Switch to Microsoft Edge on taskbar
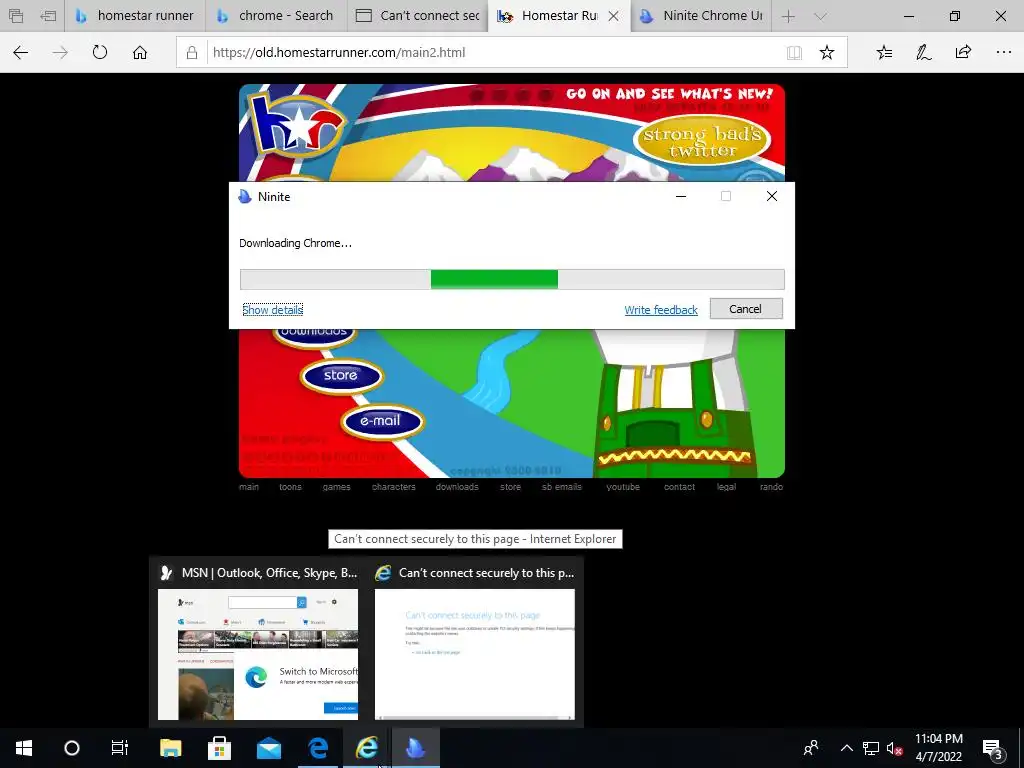Screen dimensions: 1024x768 (x=317, y=748)
